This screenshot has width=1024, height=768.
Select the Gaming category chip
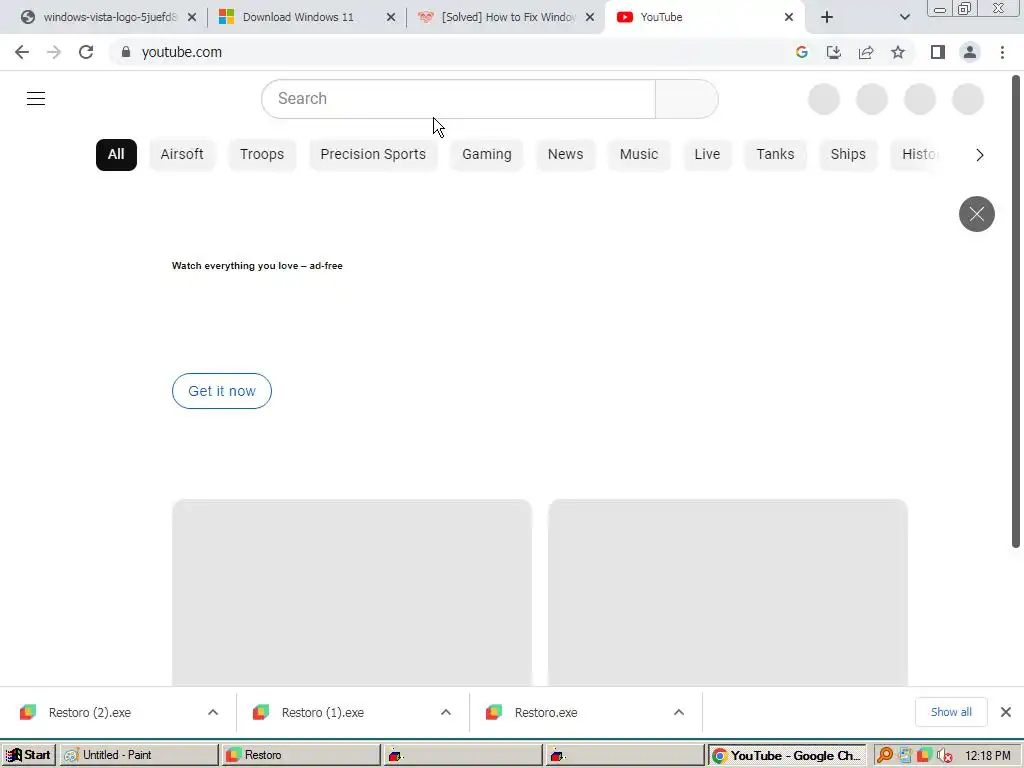(x=487, y=155)
